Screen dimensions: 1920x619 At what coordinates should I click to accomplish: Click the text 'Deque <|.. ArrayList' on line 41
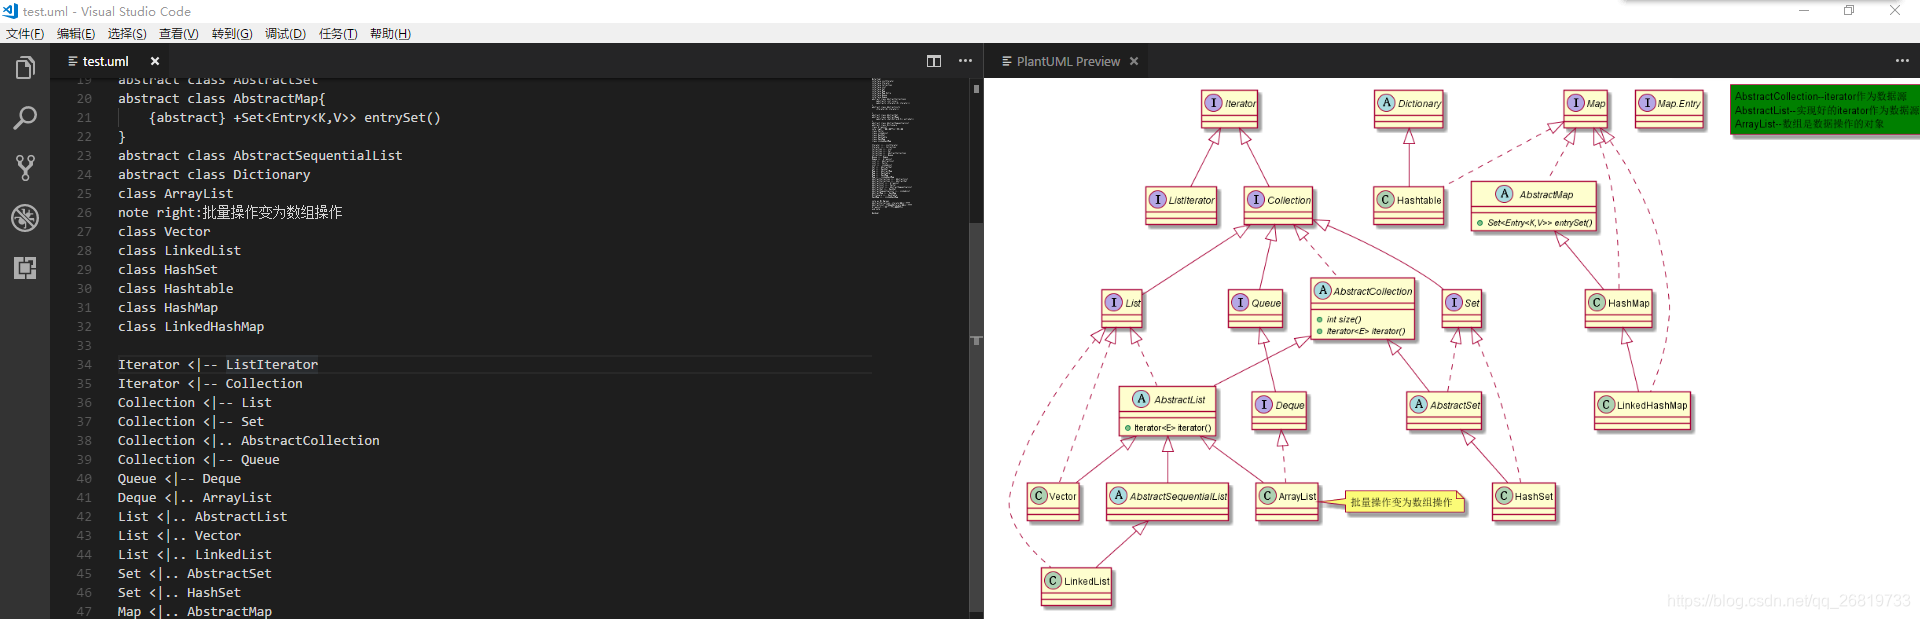(195, 498)
